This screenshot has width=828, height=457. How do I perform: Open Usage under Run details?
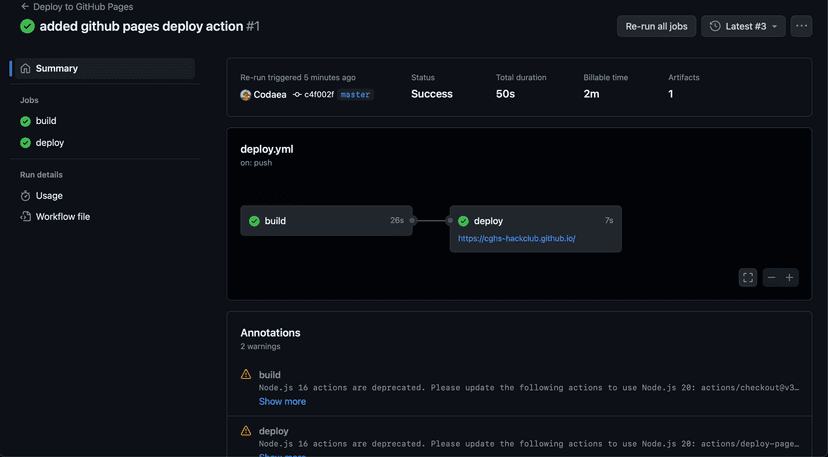(x=49, y=196)
